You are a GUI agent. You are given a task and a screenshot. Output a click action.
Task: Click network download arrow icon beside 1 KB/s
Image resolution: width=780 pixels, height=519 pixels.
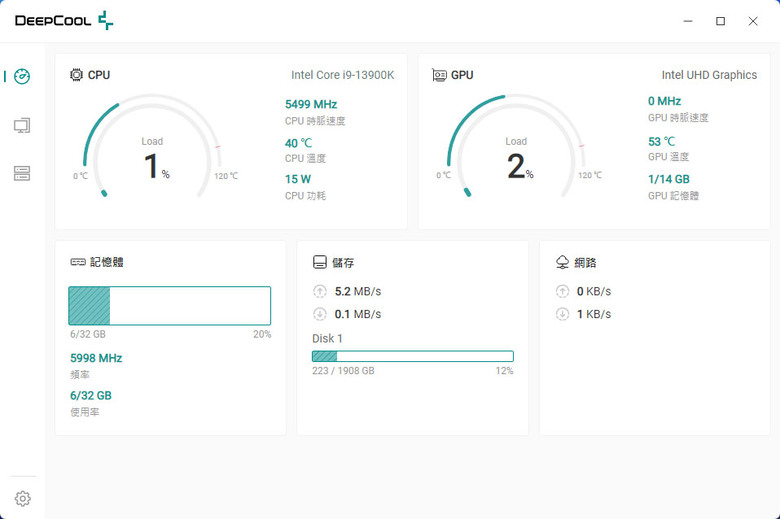click(562, 314)
